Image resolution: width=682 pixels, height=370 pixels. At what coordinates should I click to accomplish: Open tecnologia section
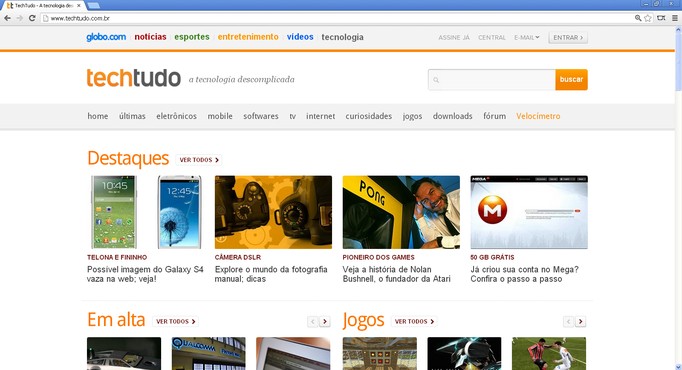click(342, 37)
